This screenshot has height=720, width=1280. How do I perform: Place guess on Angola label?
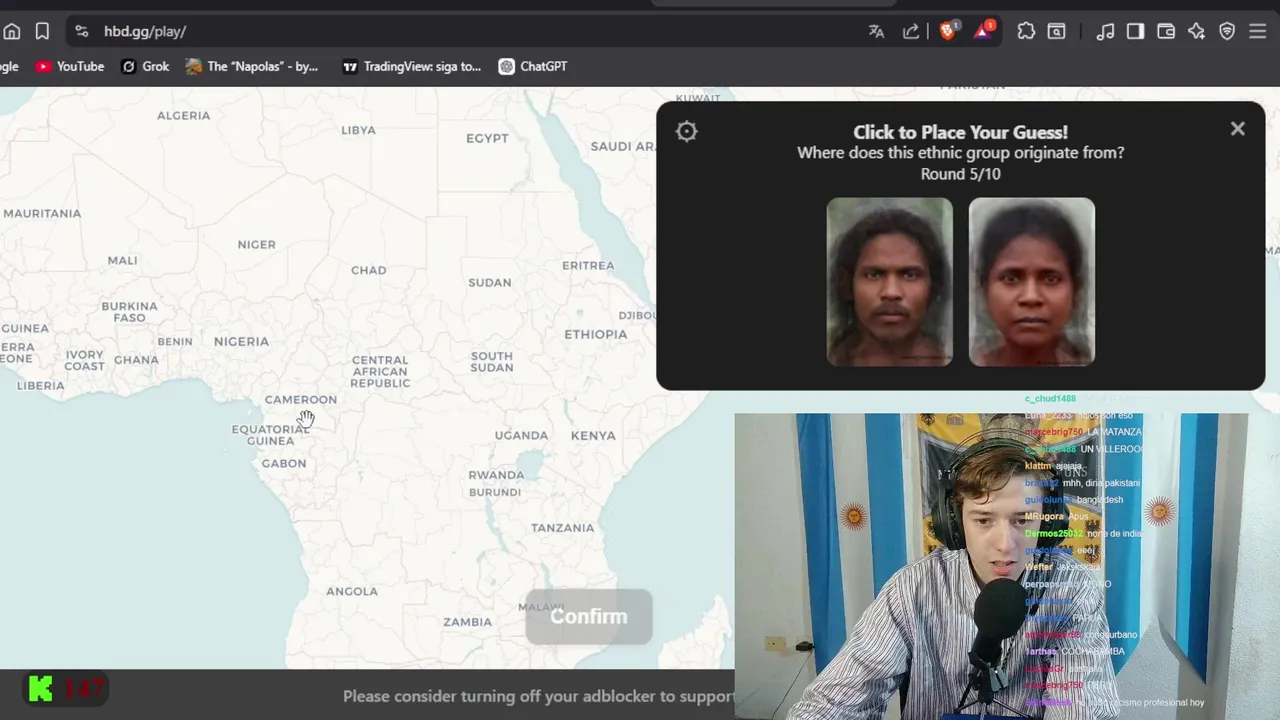352,591
